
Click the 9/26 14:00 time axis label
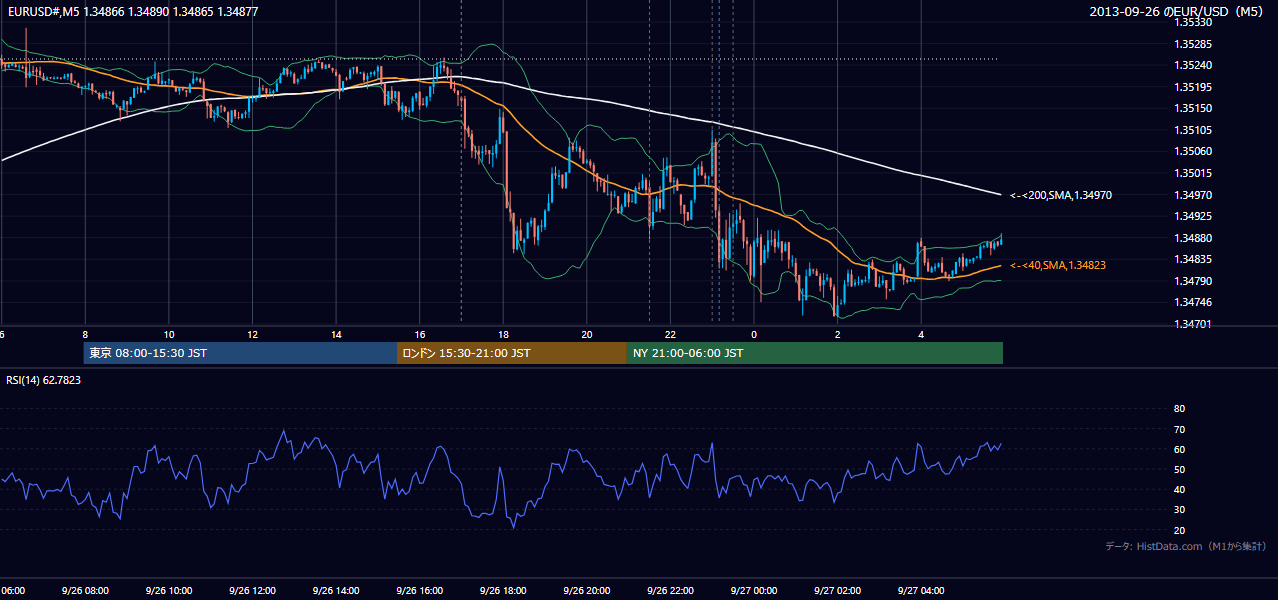coord(336,590)
